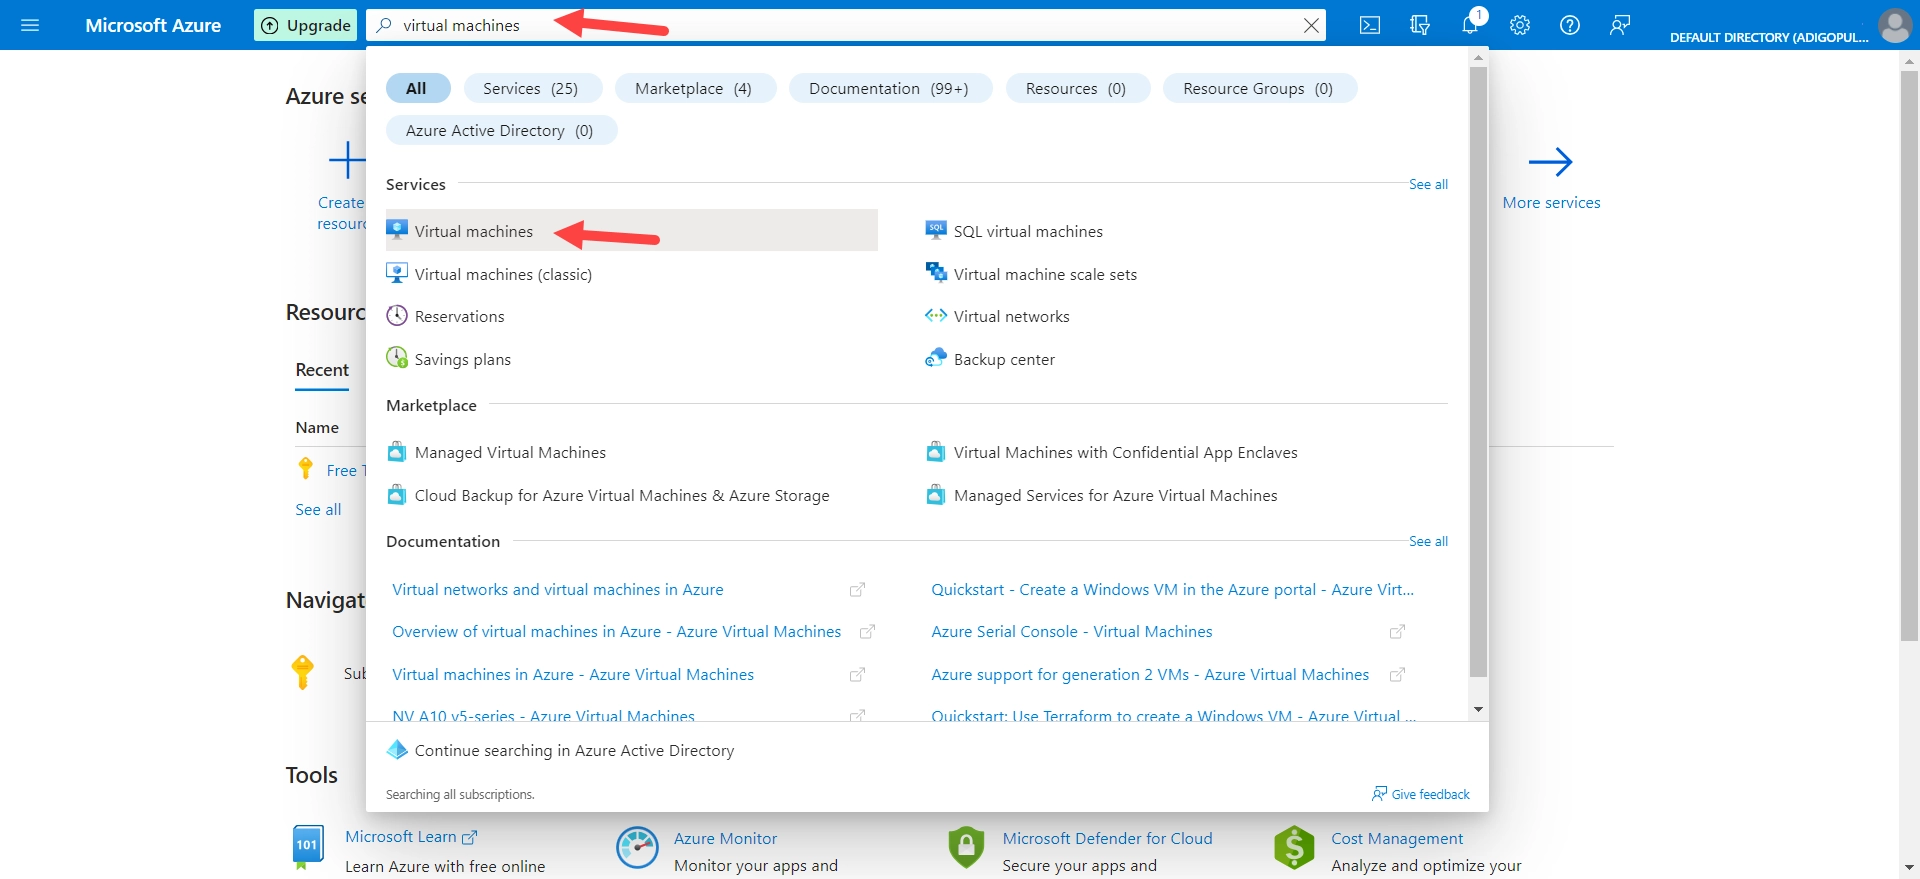1920x879 pixels.
Task: Click the Upgrade button
Action: [x=306, y=25]
